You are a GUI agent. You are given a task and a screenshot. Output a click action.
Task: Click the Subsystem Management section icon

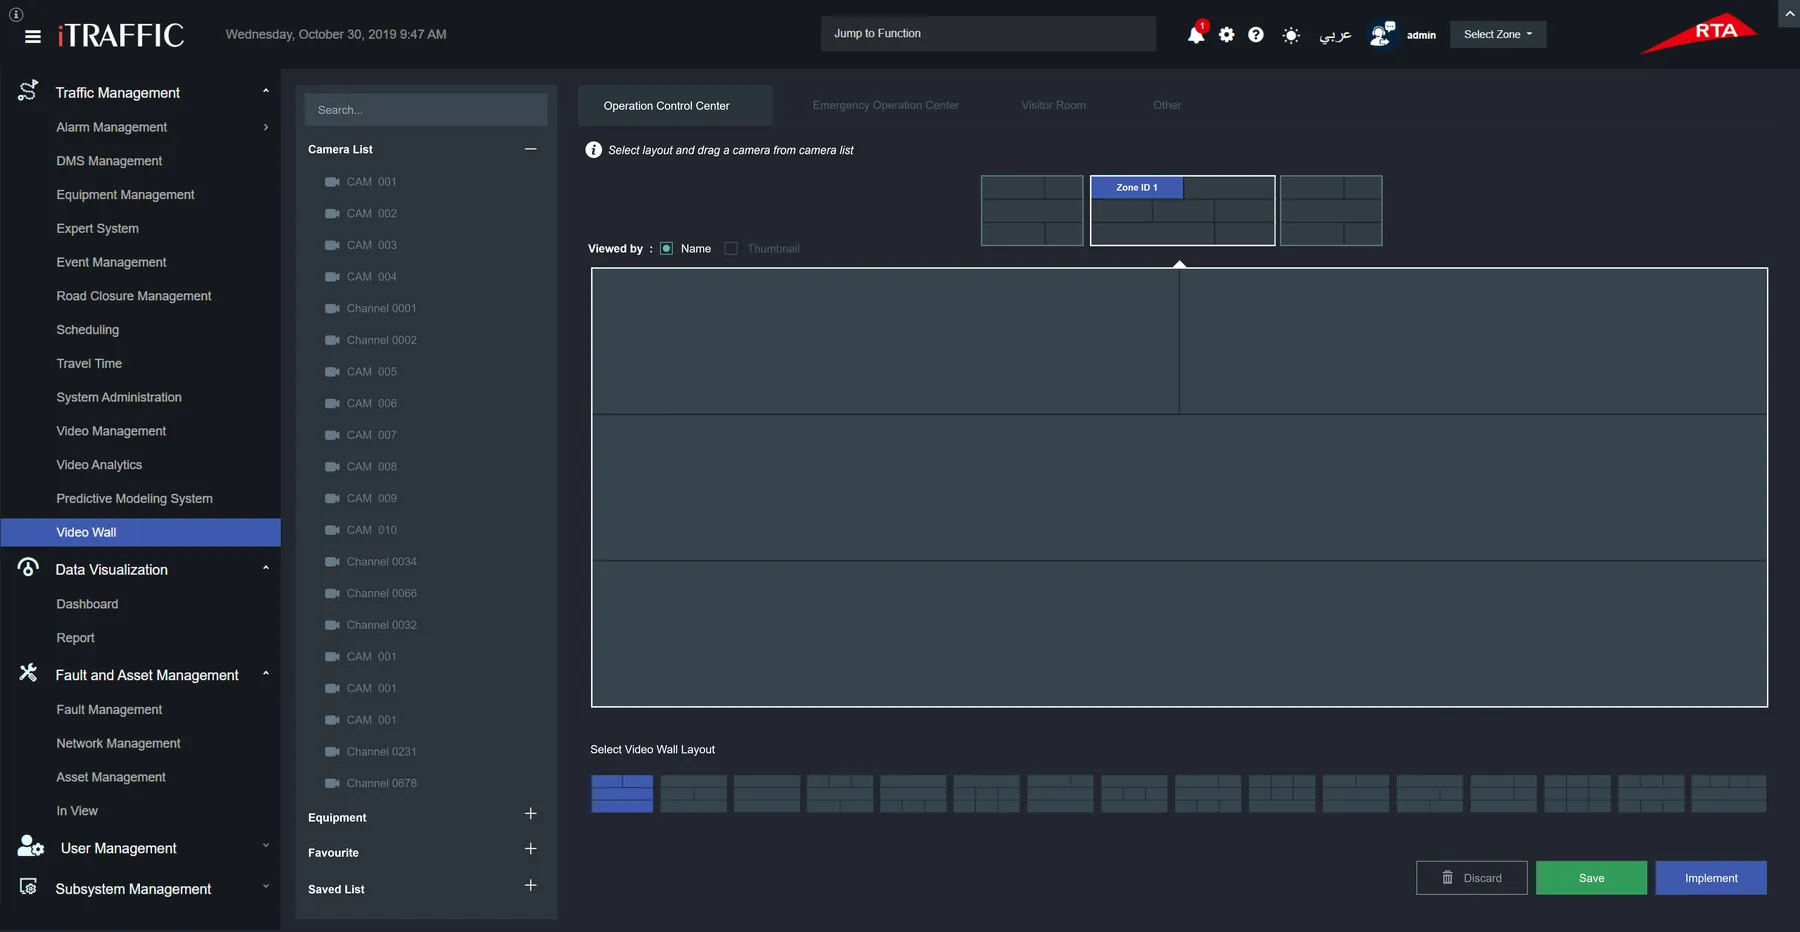(x=28, y=887)
